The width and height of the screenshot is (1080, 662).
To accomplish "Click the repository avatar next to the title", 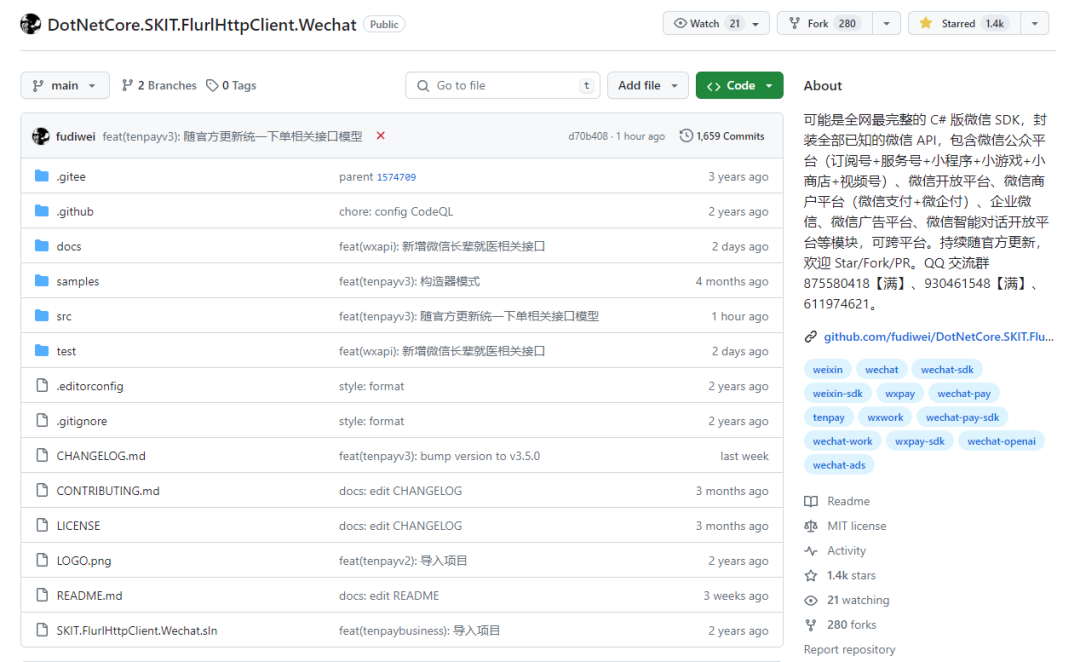I will [29, 22].
